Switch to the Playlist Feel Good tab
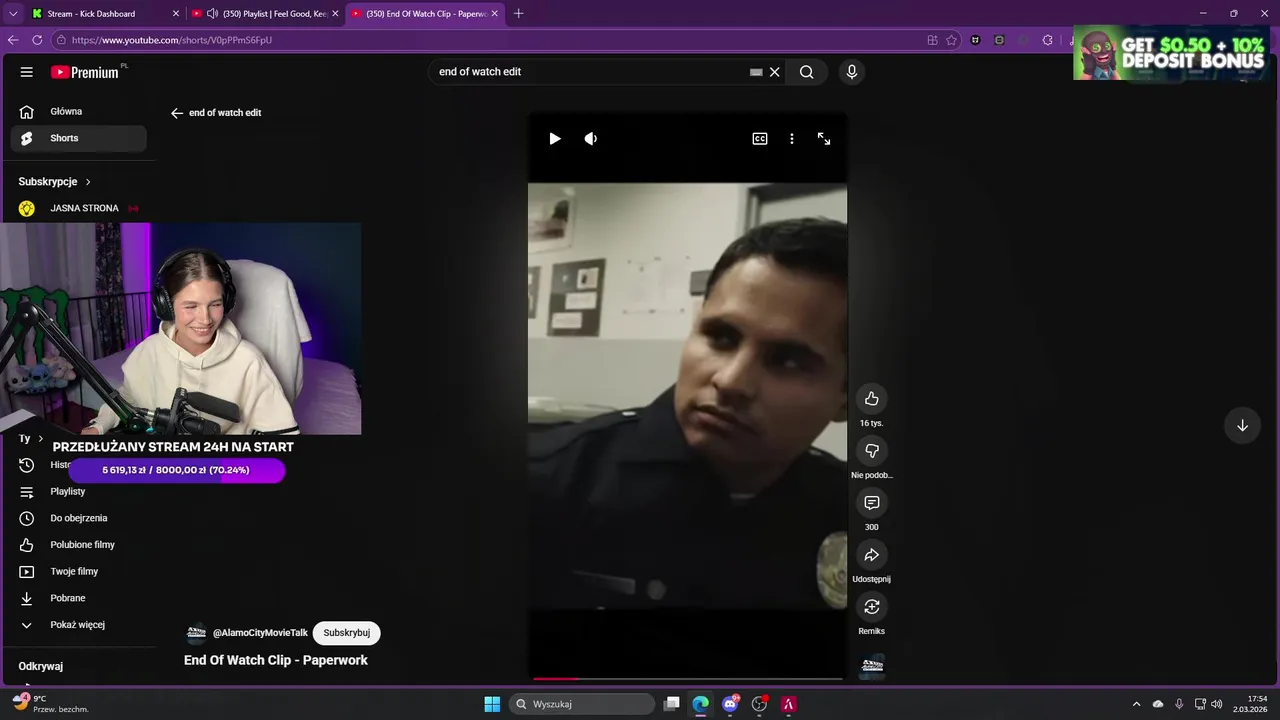1280x720 pixels. coord(264,14)
